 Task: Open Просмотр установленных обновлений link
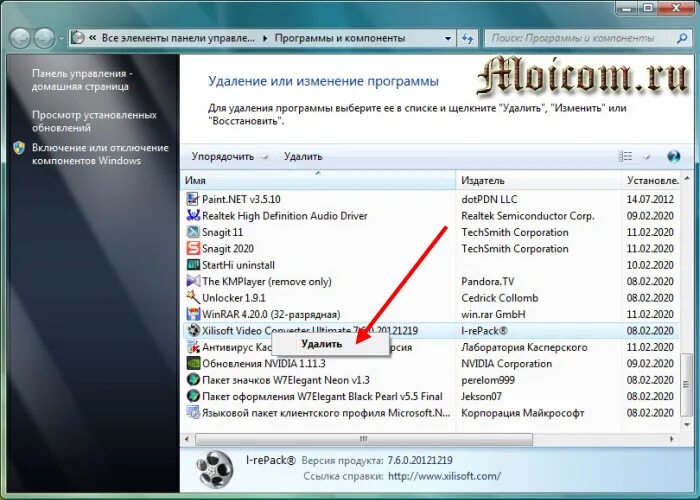click(x=94, y=121)
